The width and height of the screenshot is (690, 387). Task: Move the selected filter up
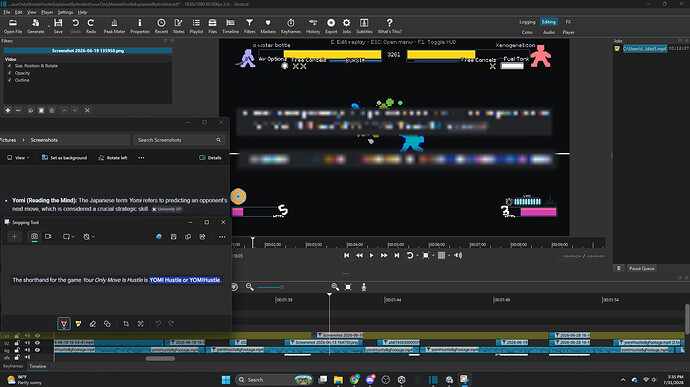click(64, 111)
